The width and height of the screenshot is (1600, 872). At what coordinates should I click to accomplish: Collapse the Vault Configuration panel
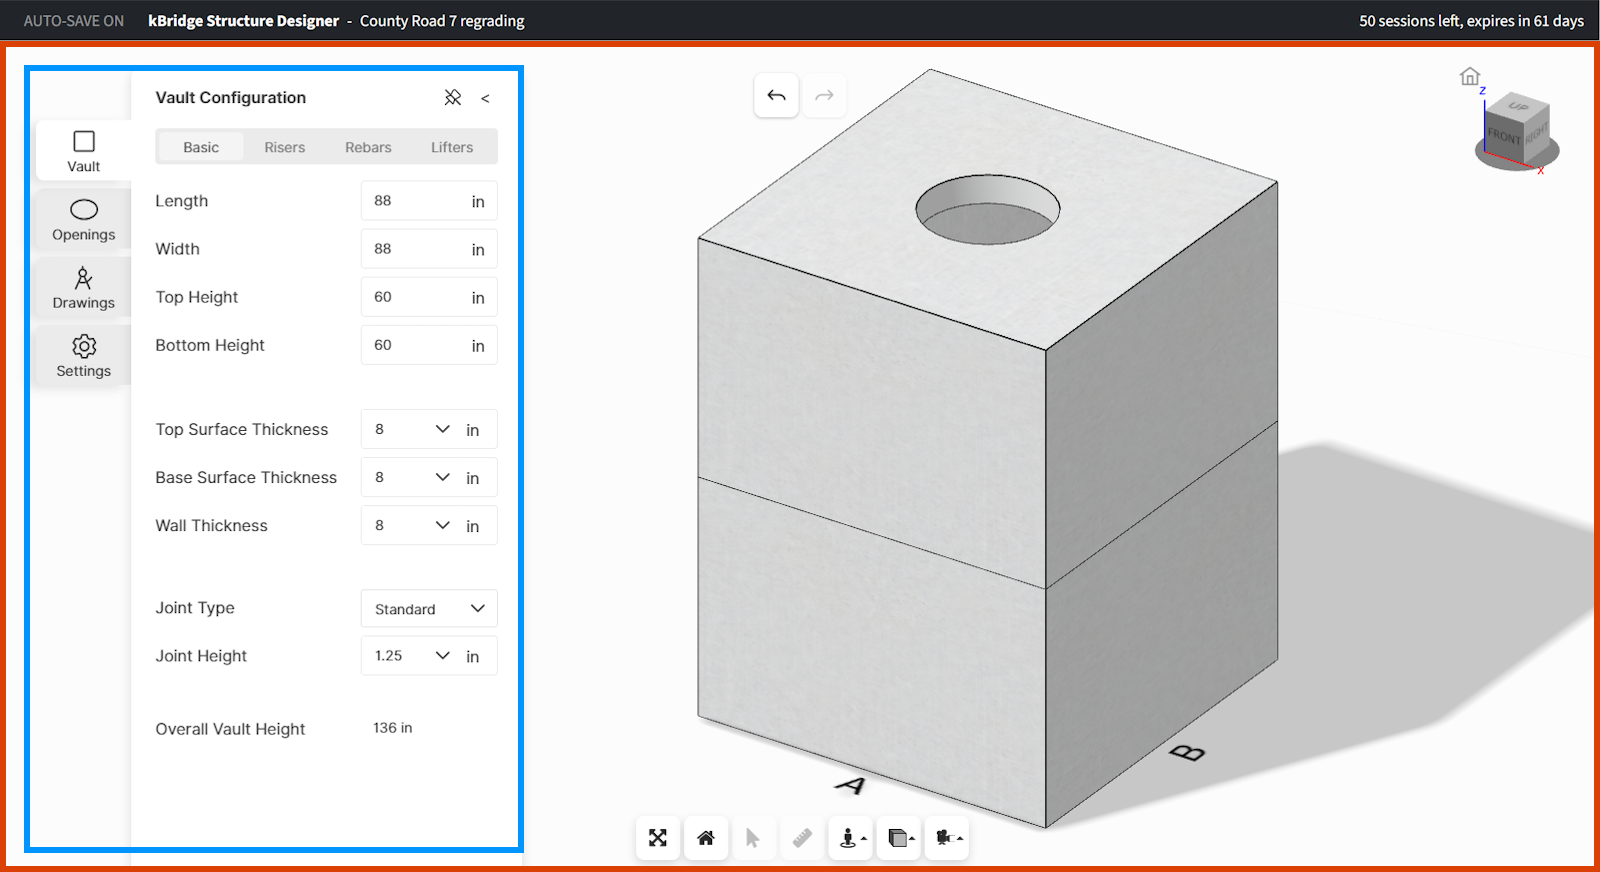point(486,98)
